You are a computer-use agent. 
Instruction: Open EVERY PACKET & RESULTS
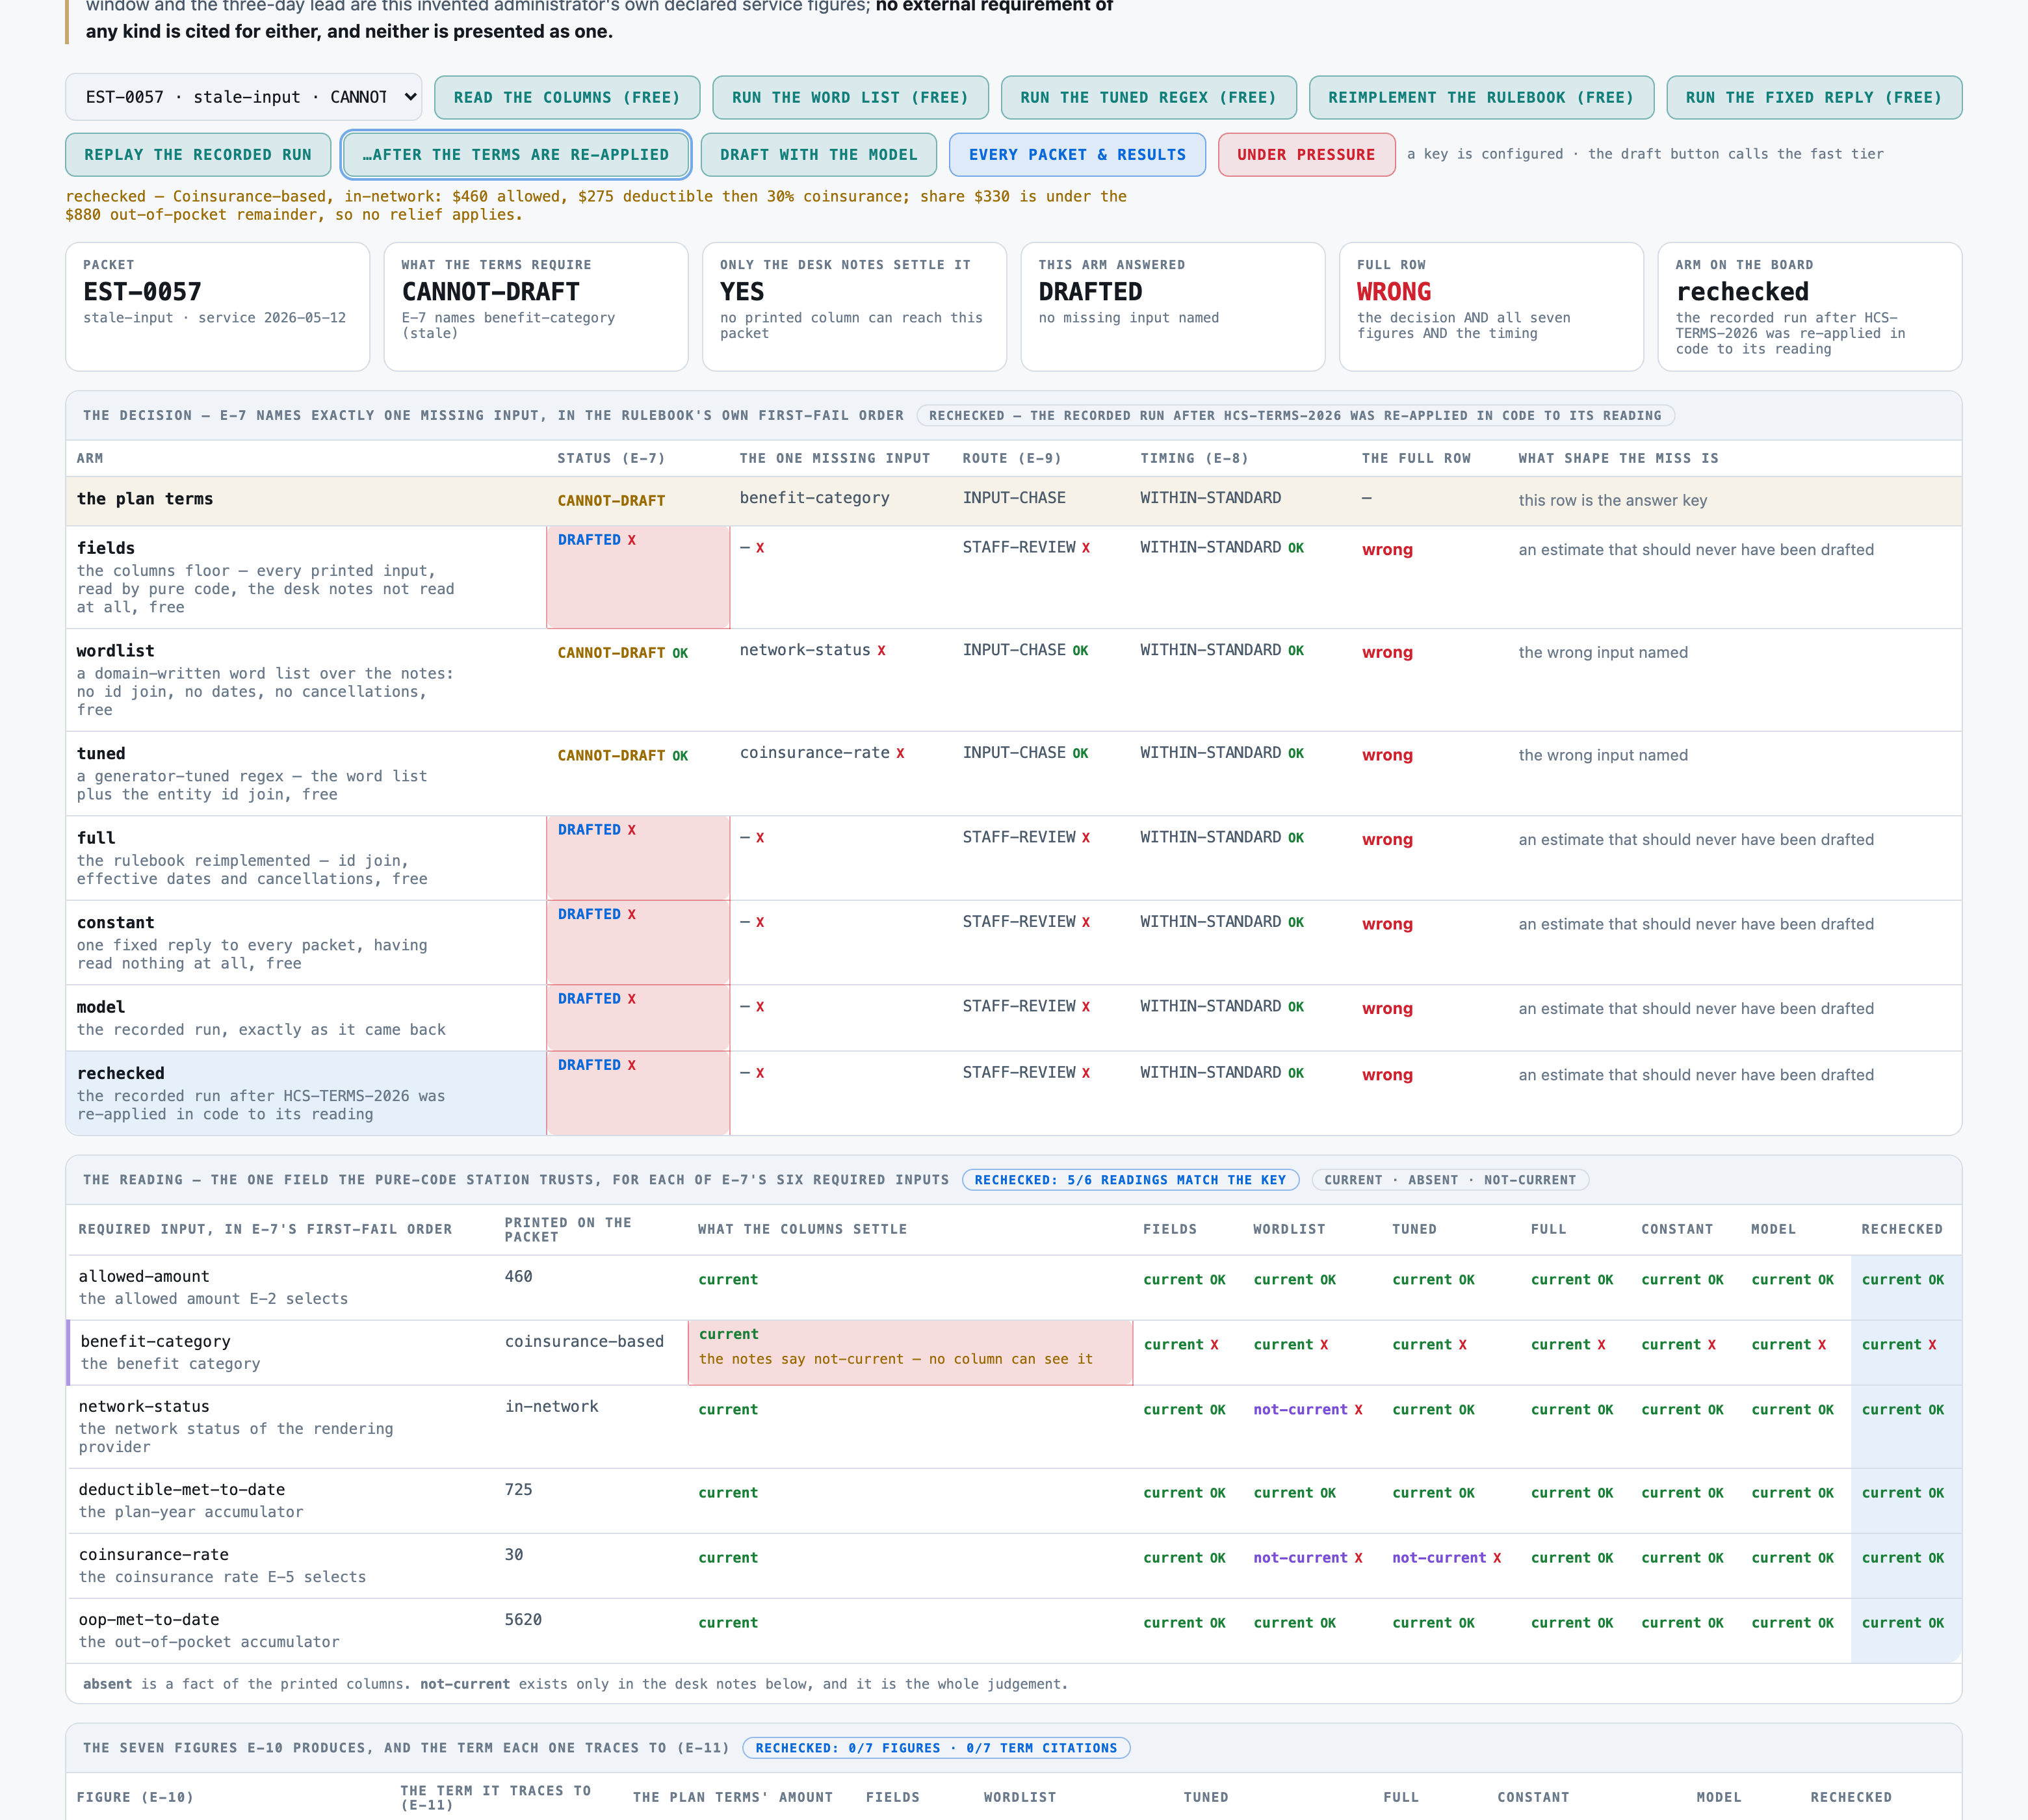point(1077,155)
